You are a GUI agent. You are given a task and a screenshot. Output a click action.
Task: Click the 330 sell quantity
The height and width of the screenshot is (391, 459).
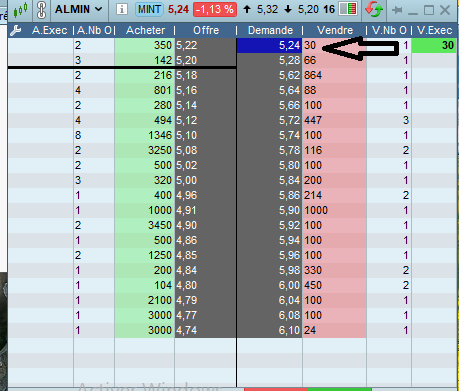(x=313, y=270)
